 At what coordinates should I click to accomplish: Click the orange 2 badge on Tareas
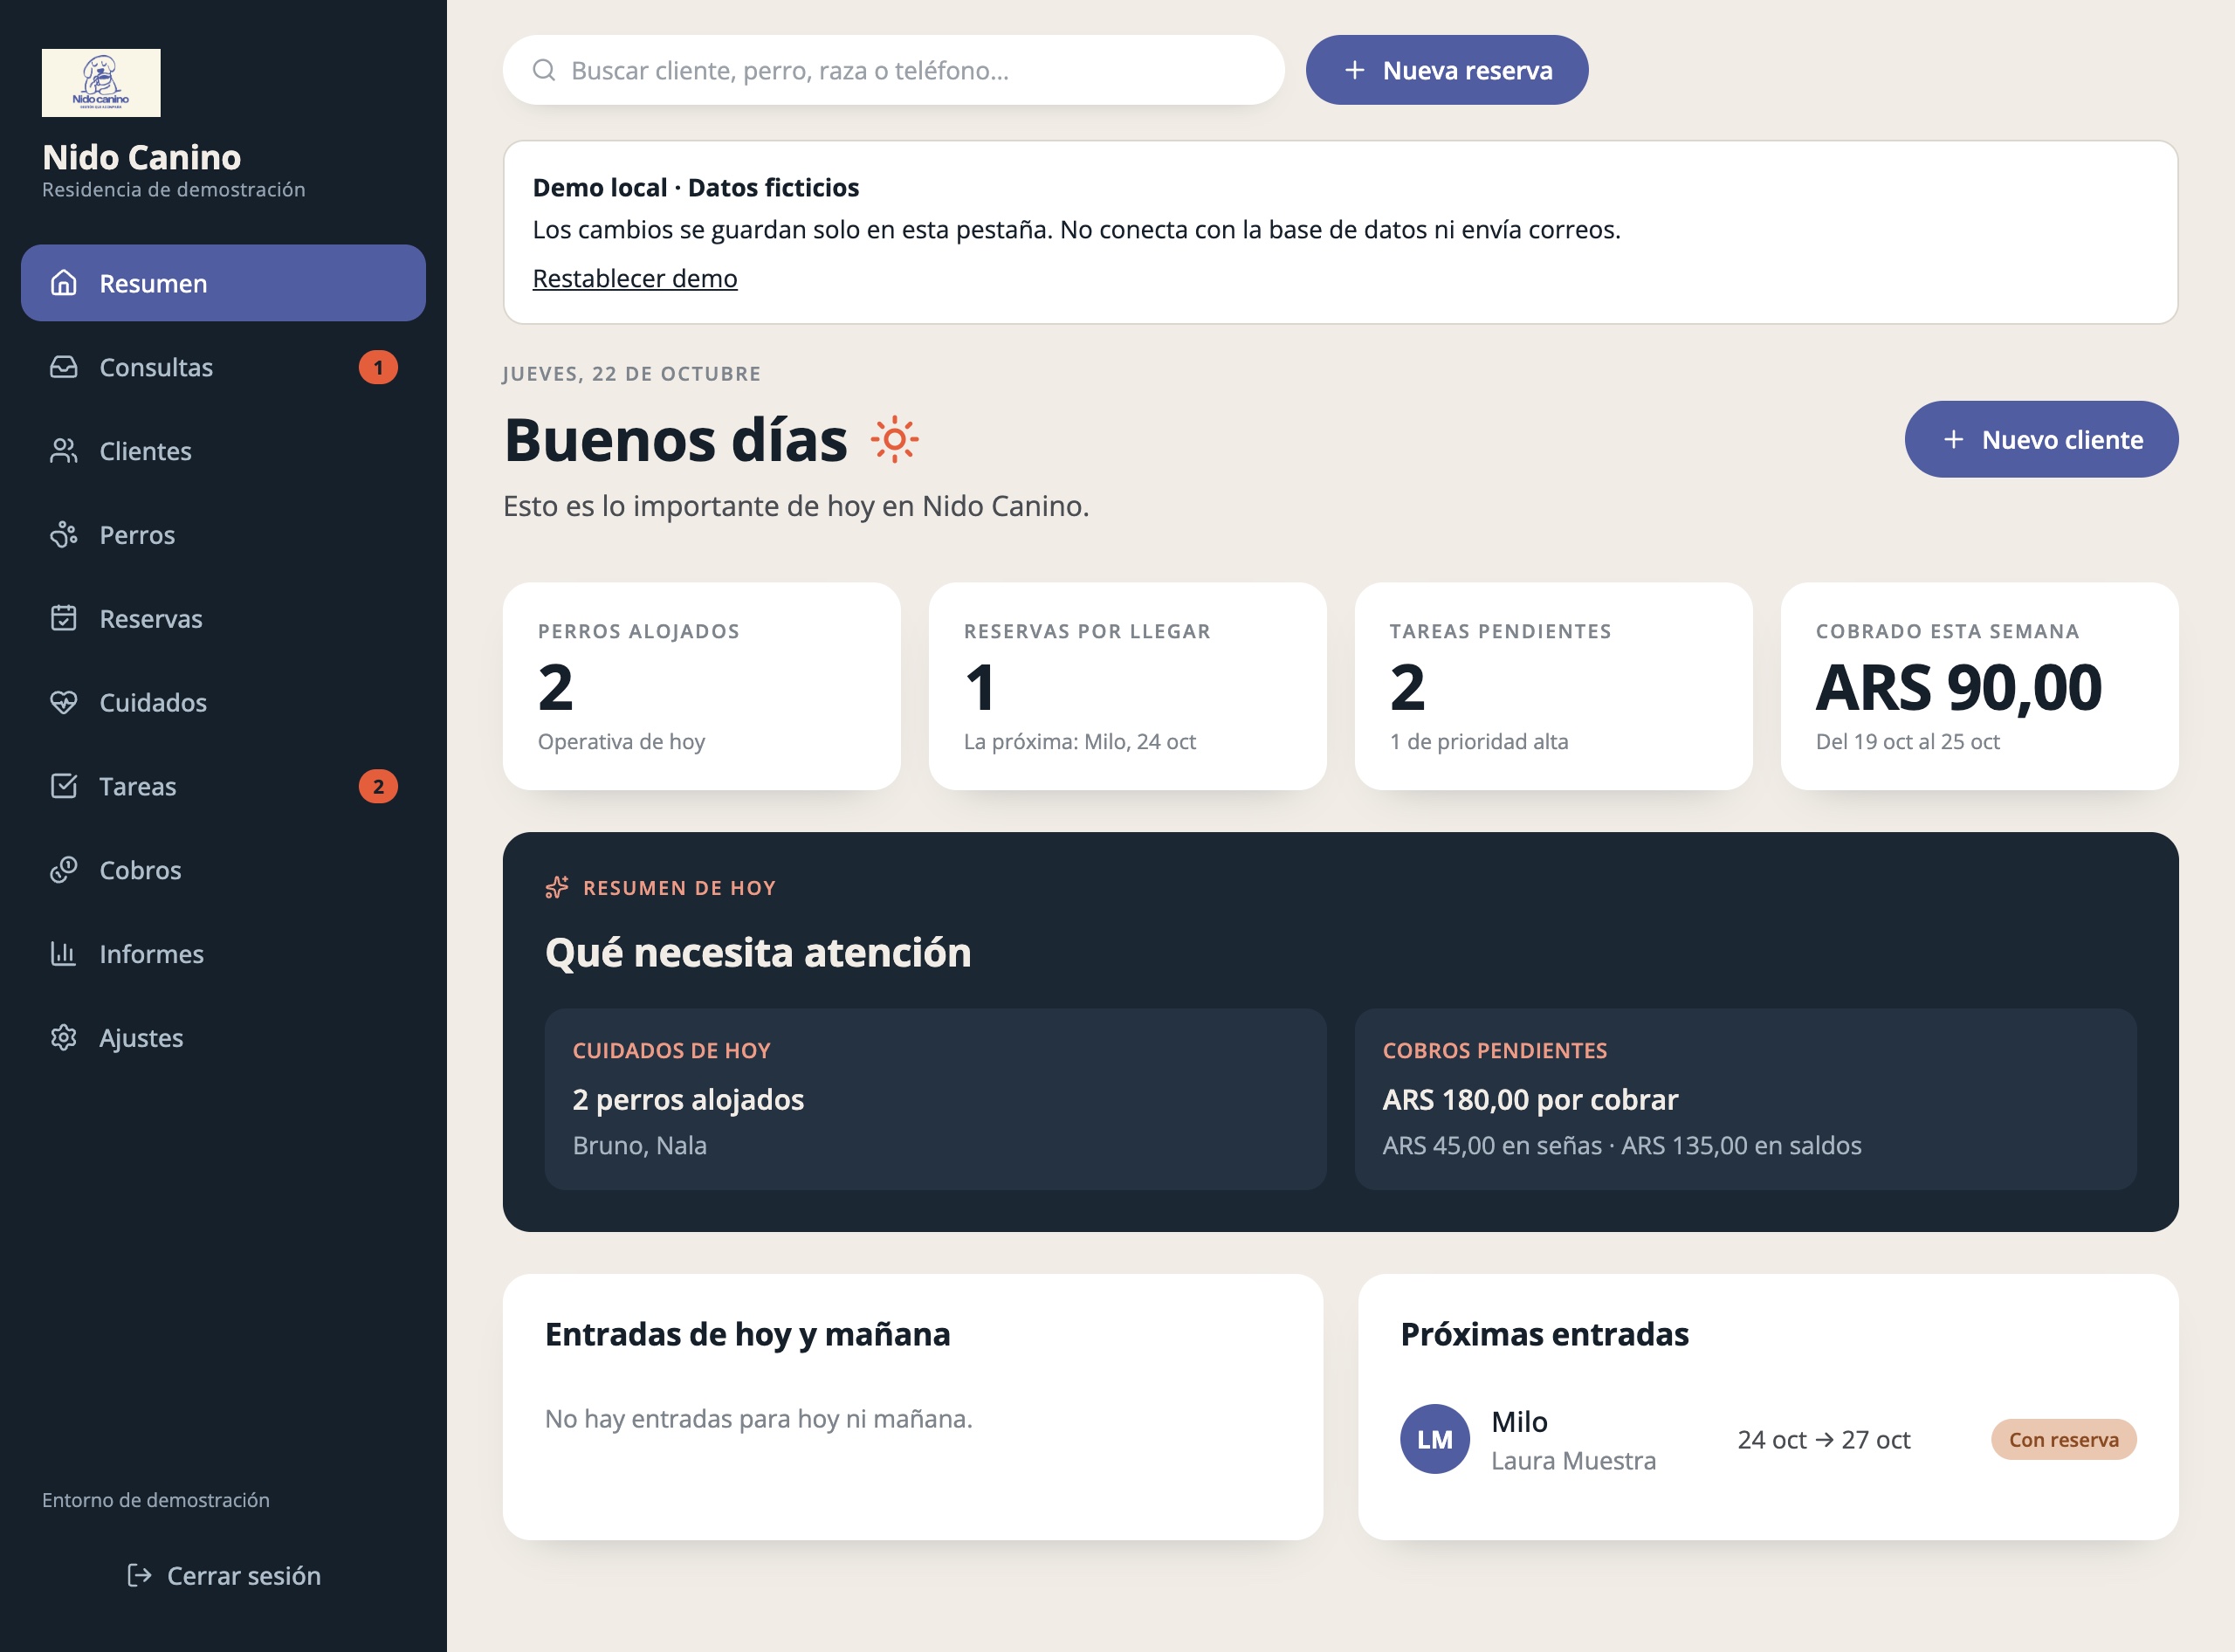(x=378, y=786)
